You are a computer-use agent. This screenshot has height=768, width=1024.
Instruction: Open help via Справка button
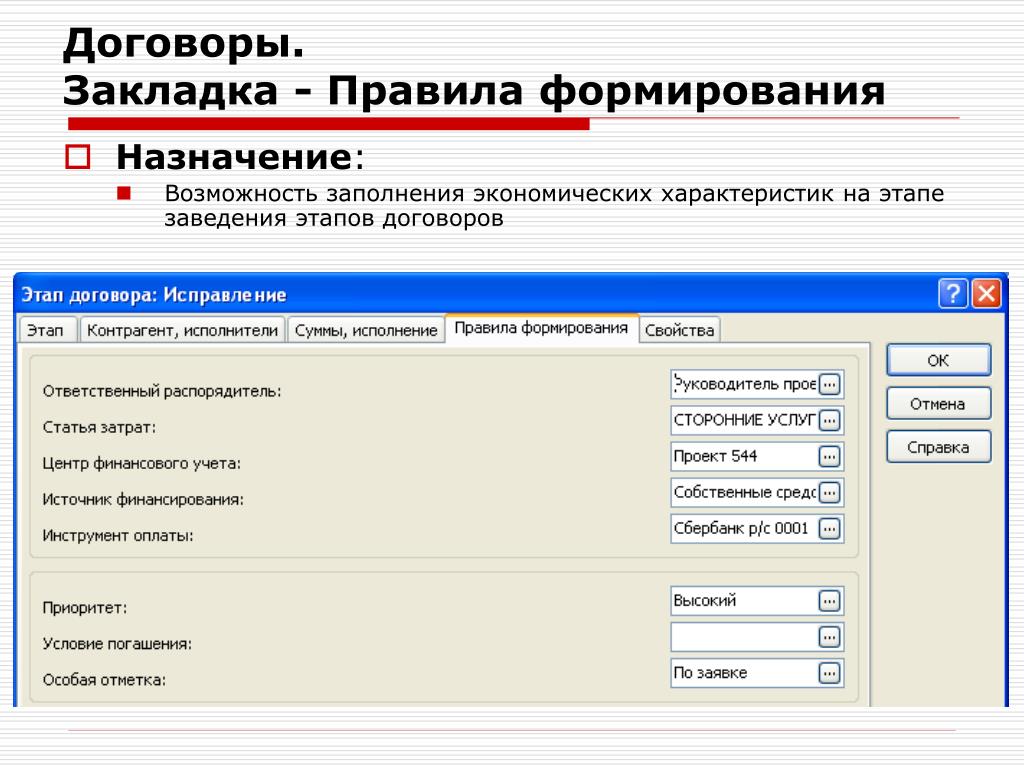pos(938,447)
